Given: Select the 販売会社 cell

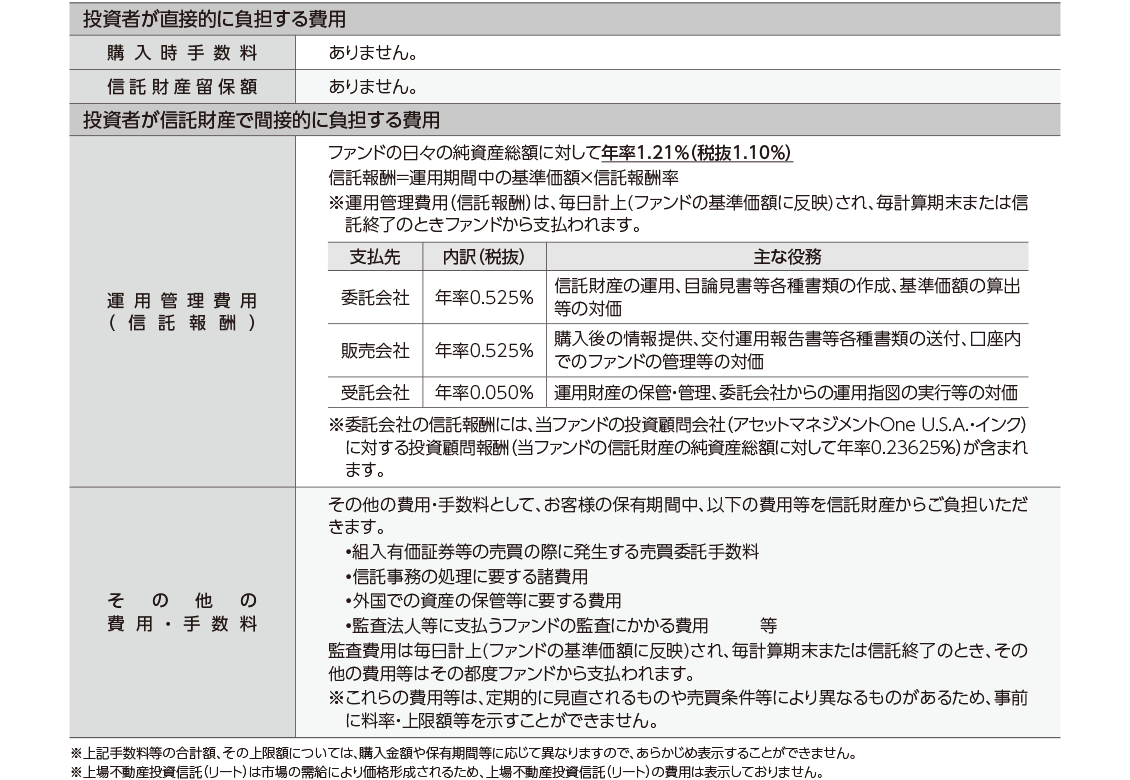Looking at the screenshot, I should pos(375,350).
